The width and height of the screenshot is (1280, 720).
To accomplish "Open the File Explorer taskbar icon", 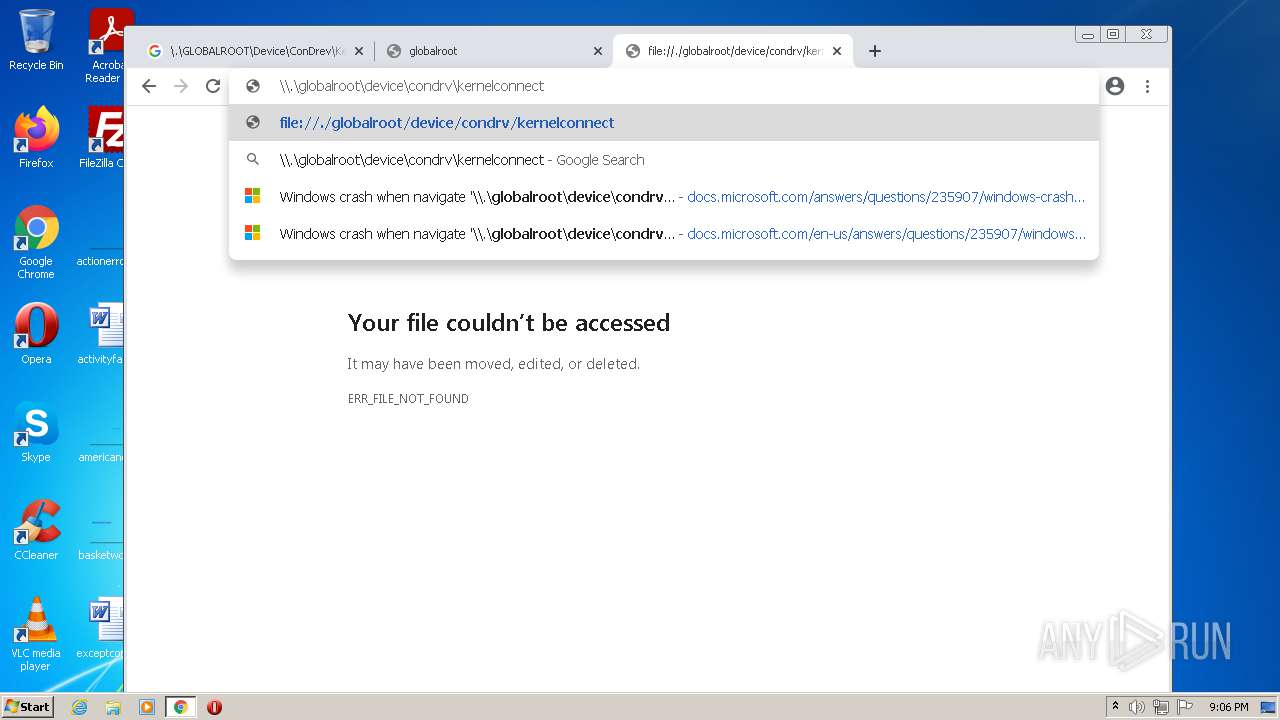I will click(113, 707).
